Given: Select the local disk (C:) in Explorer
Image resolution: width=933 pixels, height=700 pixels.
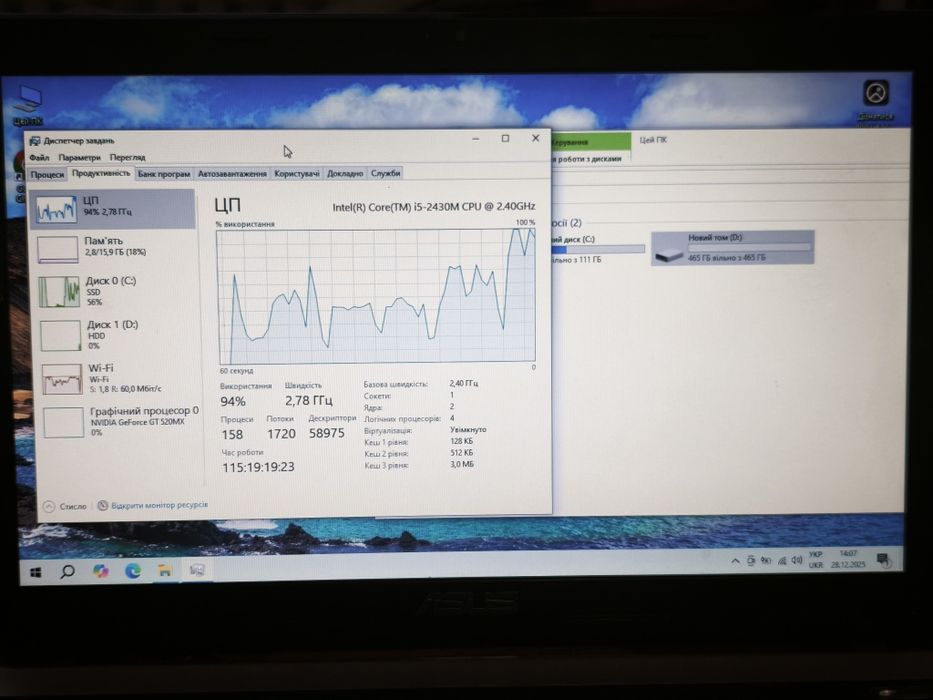Looking at the screenshot, I should (598, 249).
